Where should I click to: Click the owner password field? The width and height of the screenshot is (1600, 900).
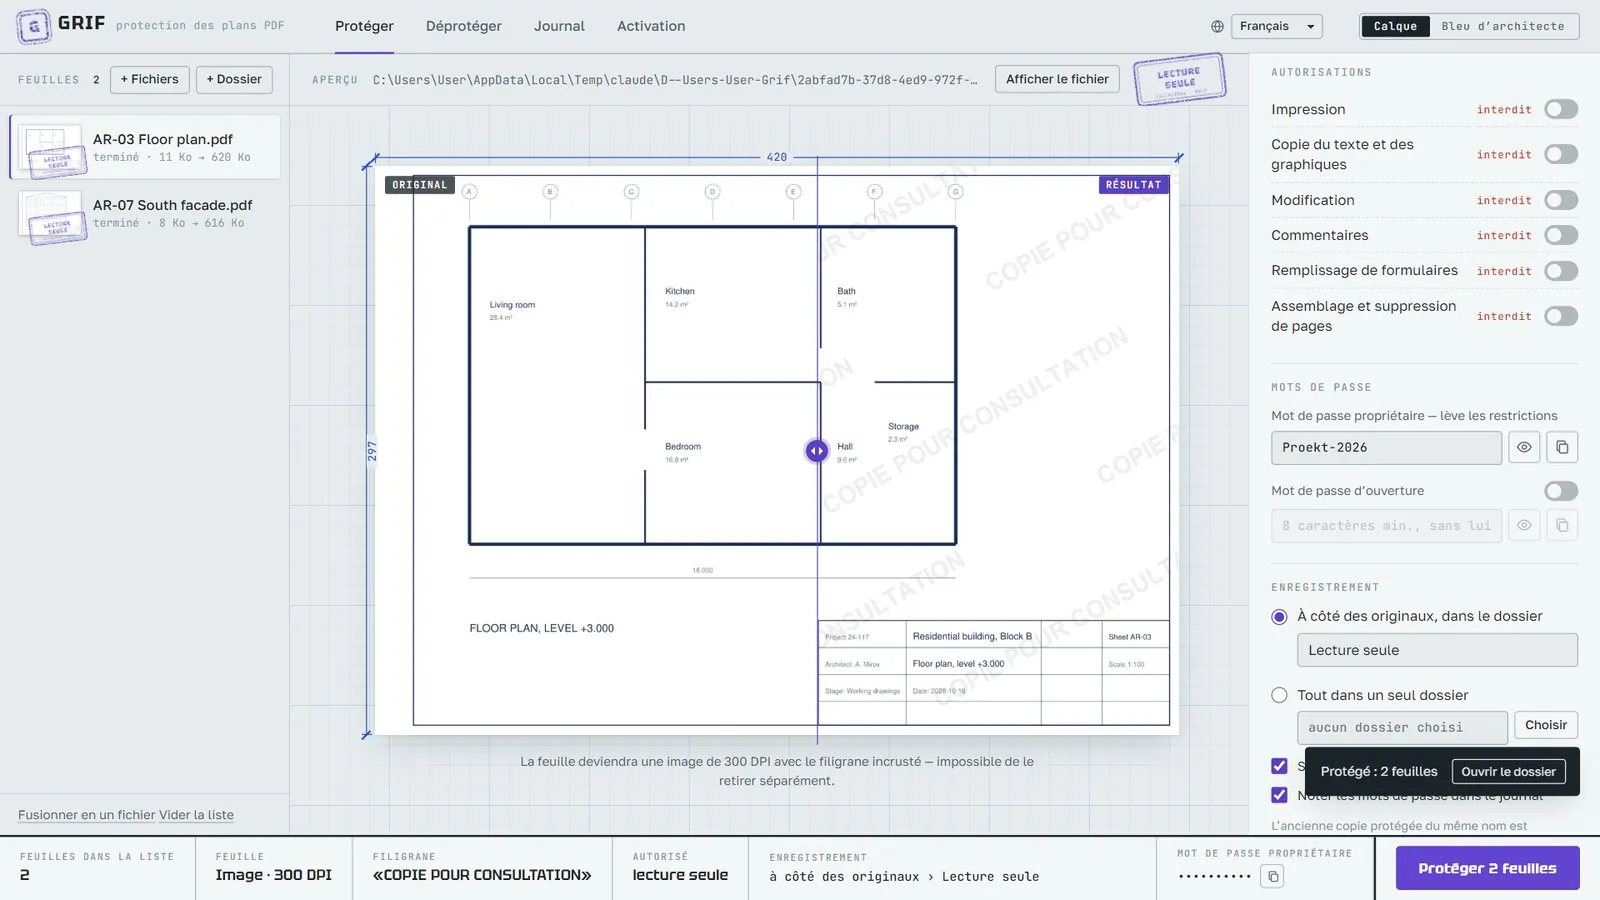point(1386,447)
